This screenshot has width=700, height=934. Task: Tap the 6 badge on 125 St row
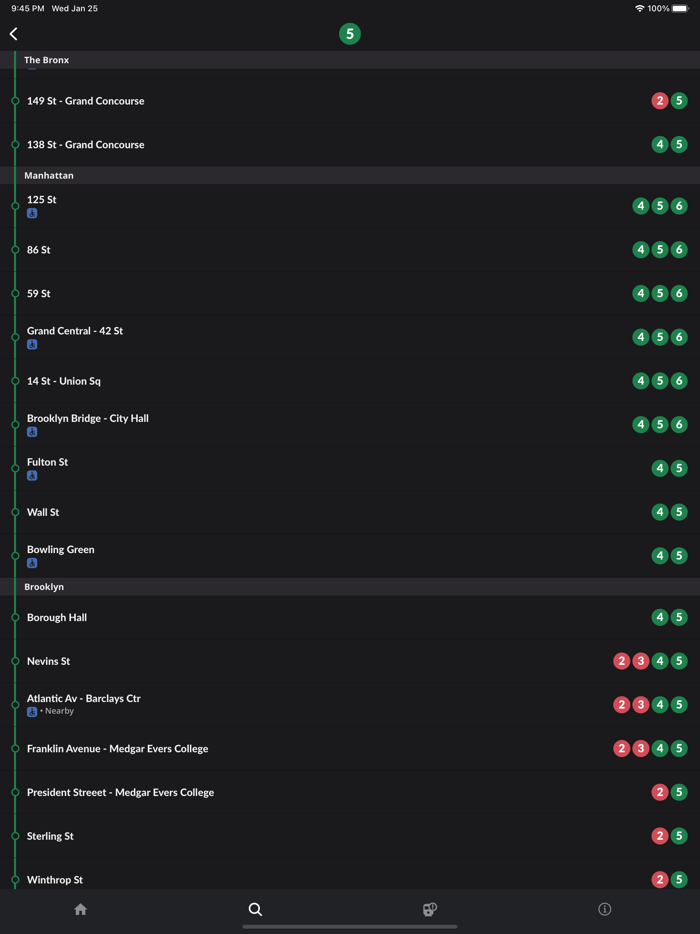pyautogui.click(x=679, y=206)
